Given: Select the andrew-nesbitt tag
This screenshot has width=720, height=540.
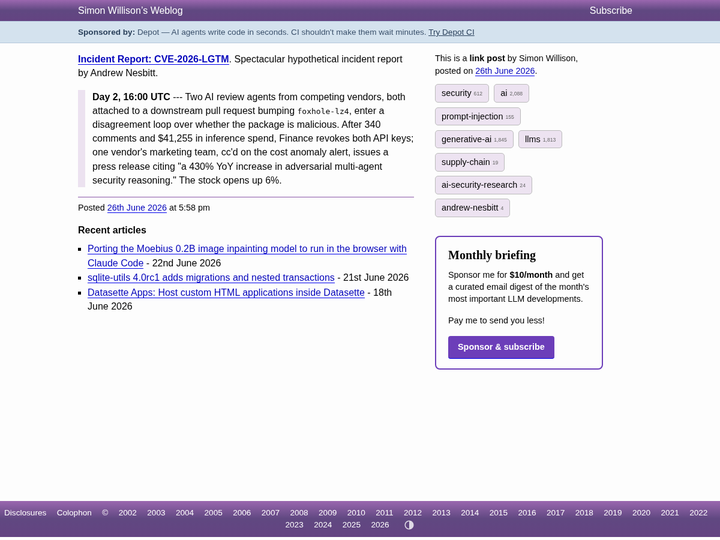Looking at the screenshot, I should [472, 208].
